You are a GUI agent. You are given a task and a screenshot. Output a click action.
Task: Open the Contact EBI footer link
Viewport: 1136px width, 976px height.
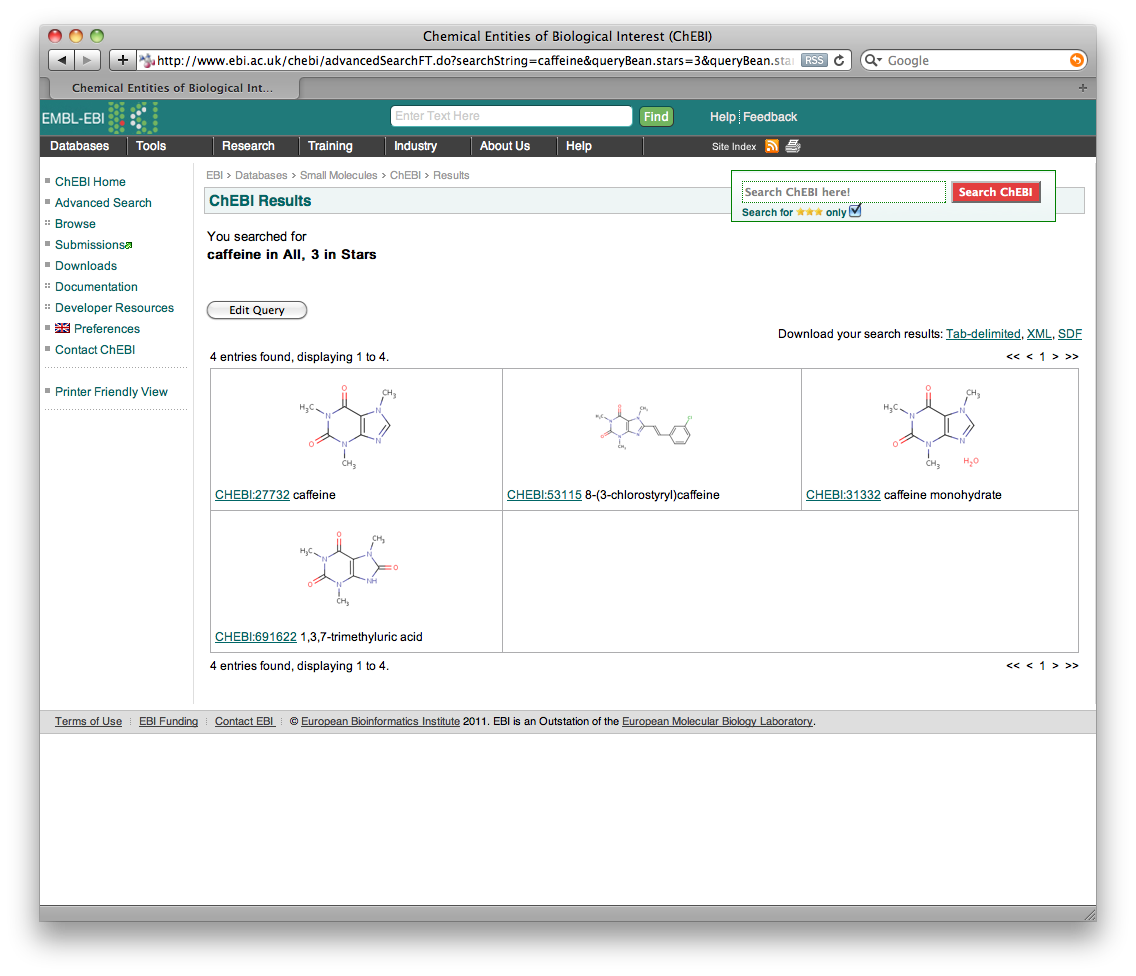244,721
